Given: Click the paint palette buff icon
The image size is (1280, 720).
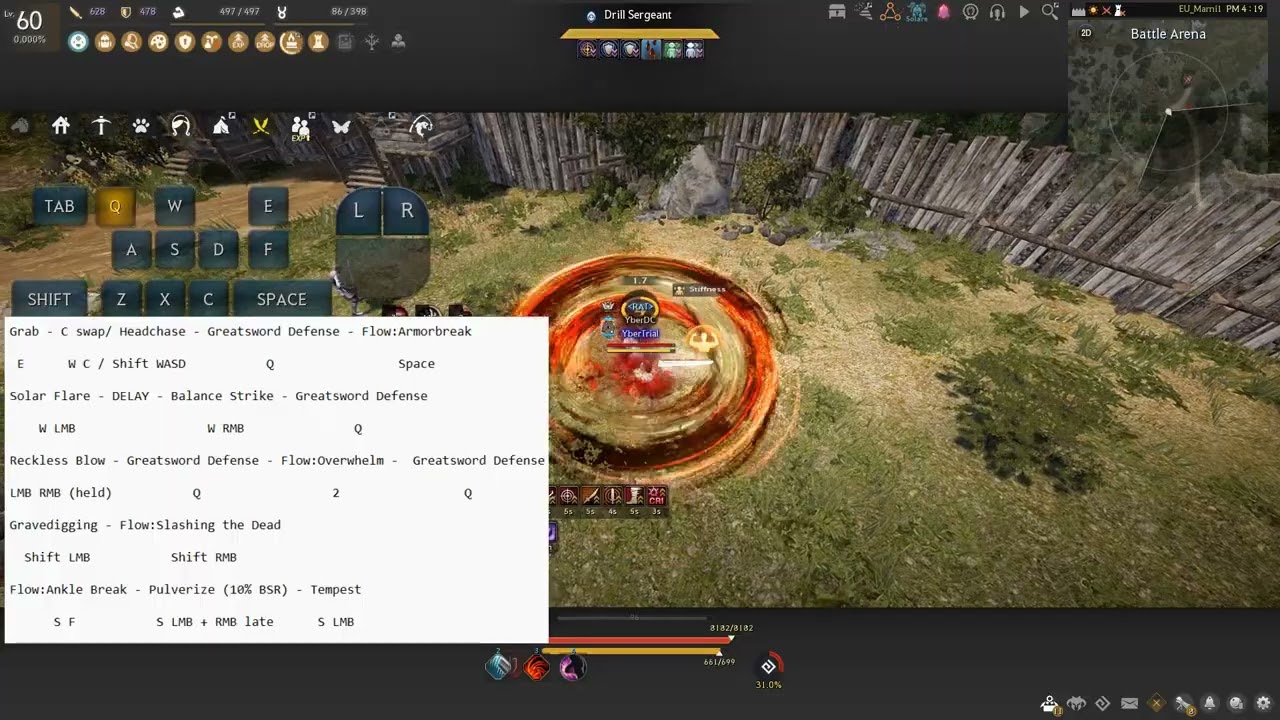Looking at the screenshot, I should pyautogui.click(x=158, y=42).
